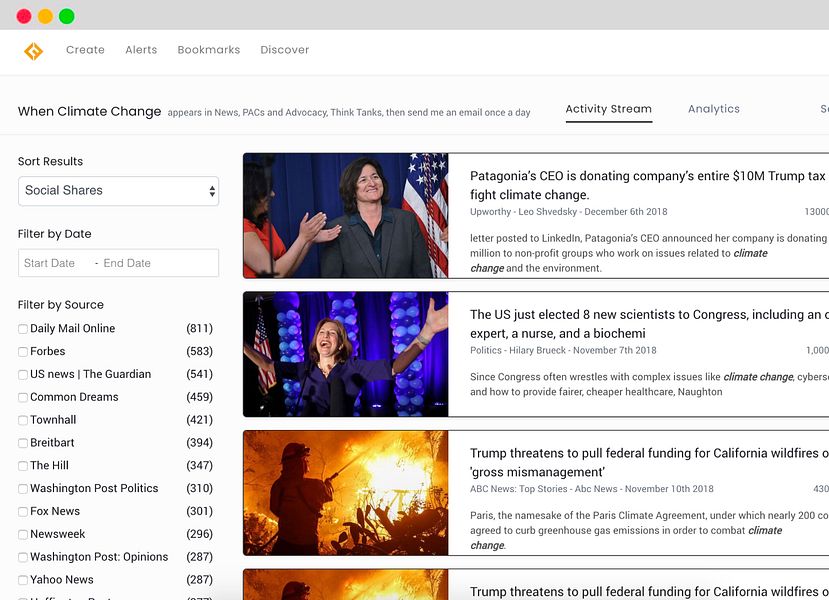
Task: Open the Discover section
Action: (284, 50)
